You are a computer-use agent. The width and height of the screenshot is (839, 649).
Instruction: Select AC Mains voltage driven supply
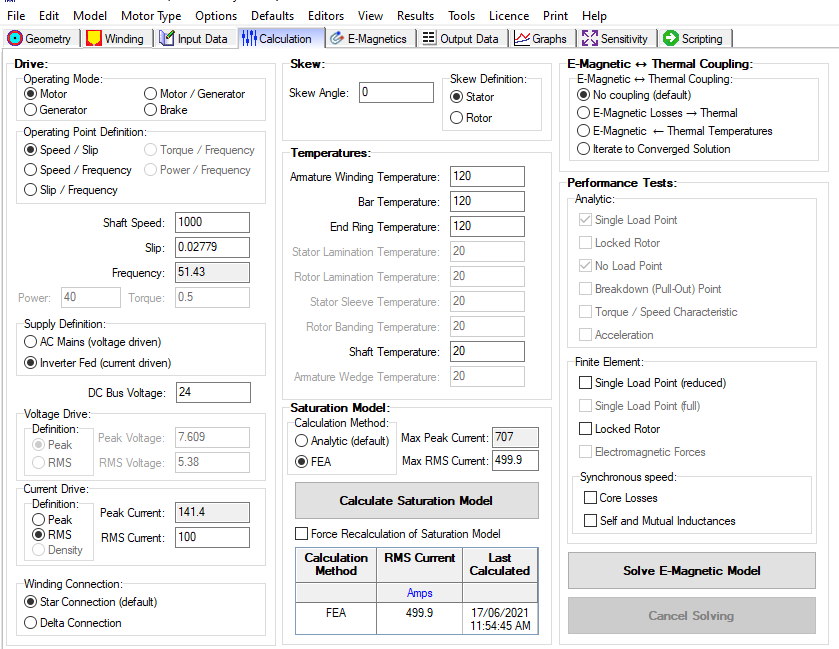(31, 342)
